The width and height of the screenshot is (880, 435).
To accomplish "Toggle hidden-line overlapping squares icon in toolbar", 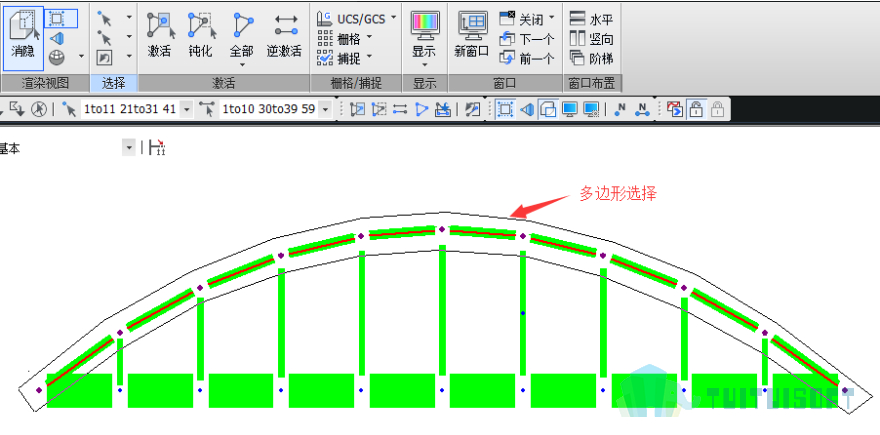I will [548, 109].
